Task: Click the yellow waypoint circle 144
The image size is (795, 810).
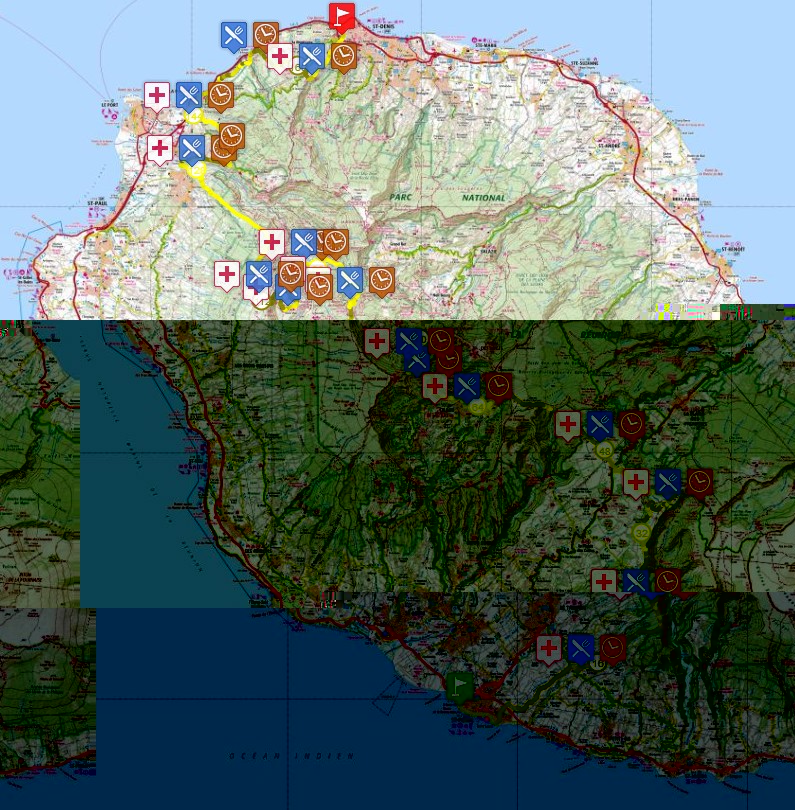Action: (x=194, y=117)
